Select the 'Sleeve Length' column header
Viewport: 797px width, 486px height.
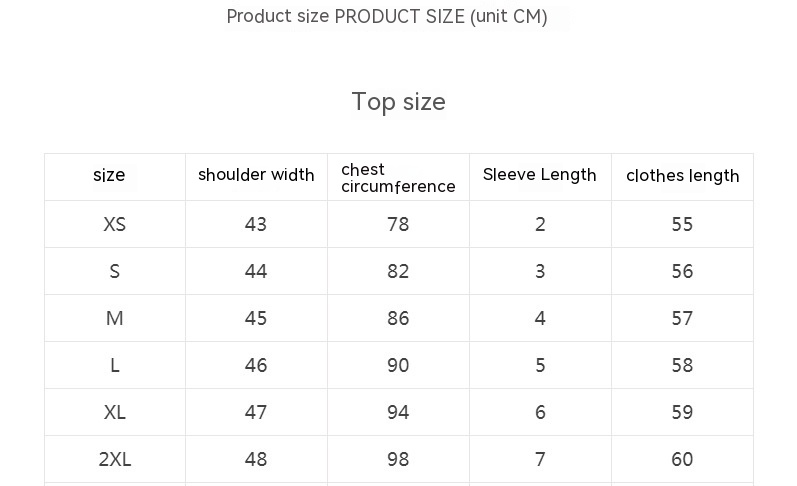540,175
